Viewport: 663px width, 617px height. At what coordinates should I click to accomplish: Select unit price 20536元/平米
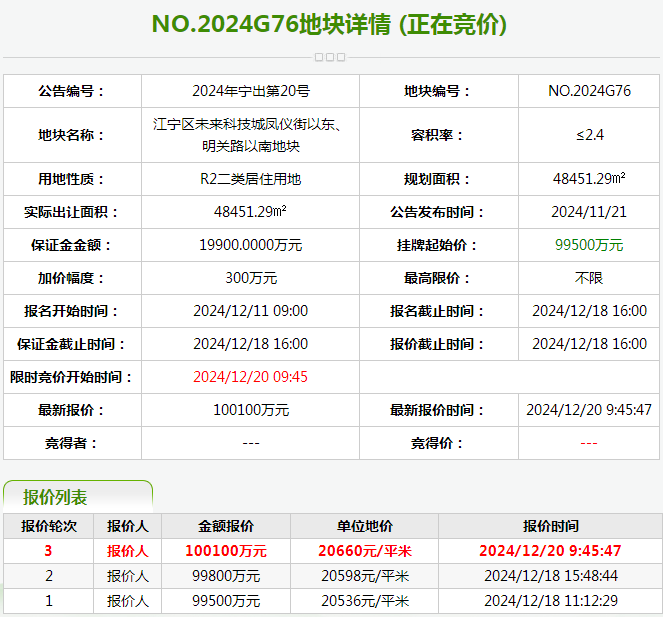click(365, 601)
